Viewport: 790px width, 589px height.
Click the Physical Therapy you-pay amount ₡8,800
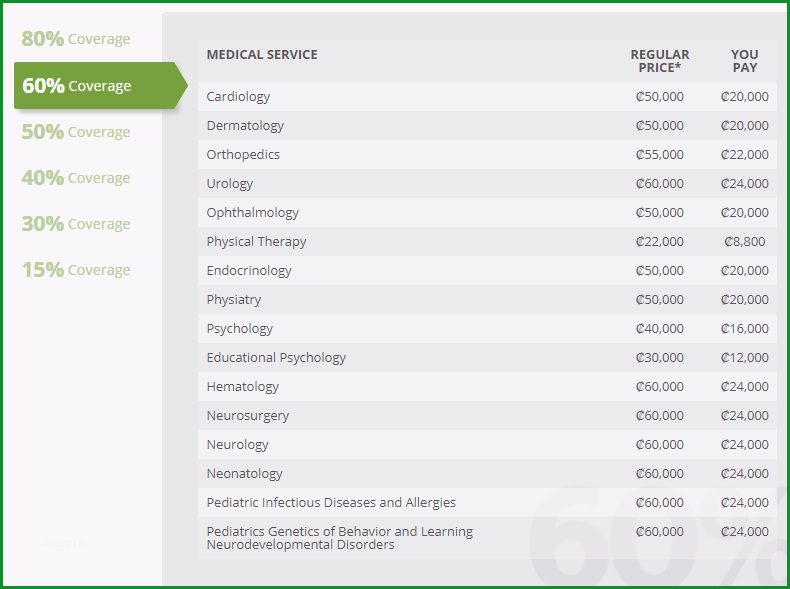coord(745,241)
